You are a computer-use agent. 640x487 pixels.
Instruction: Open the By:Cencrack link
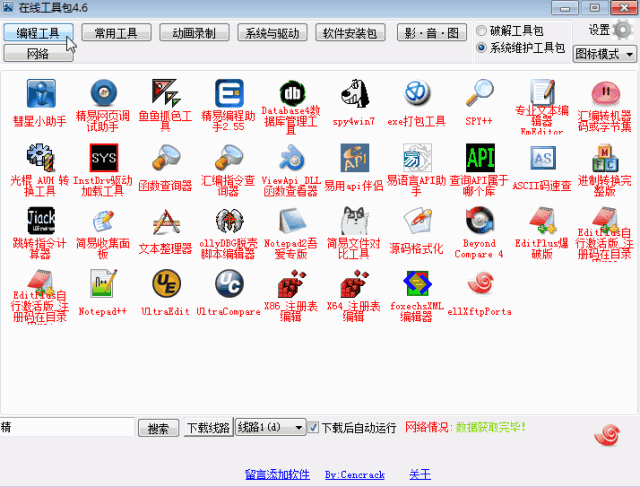[x=355, y=474]
